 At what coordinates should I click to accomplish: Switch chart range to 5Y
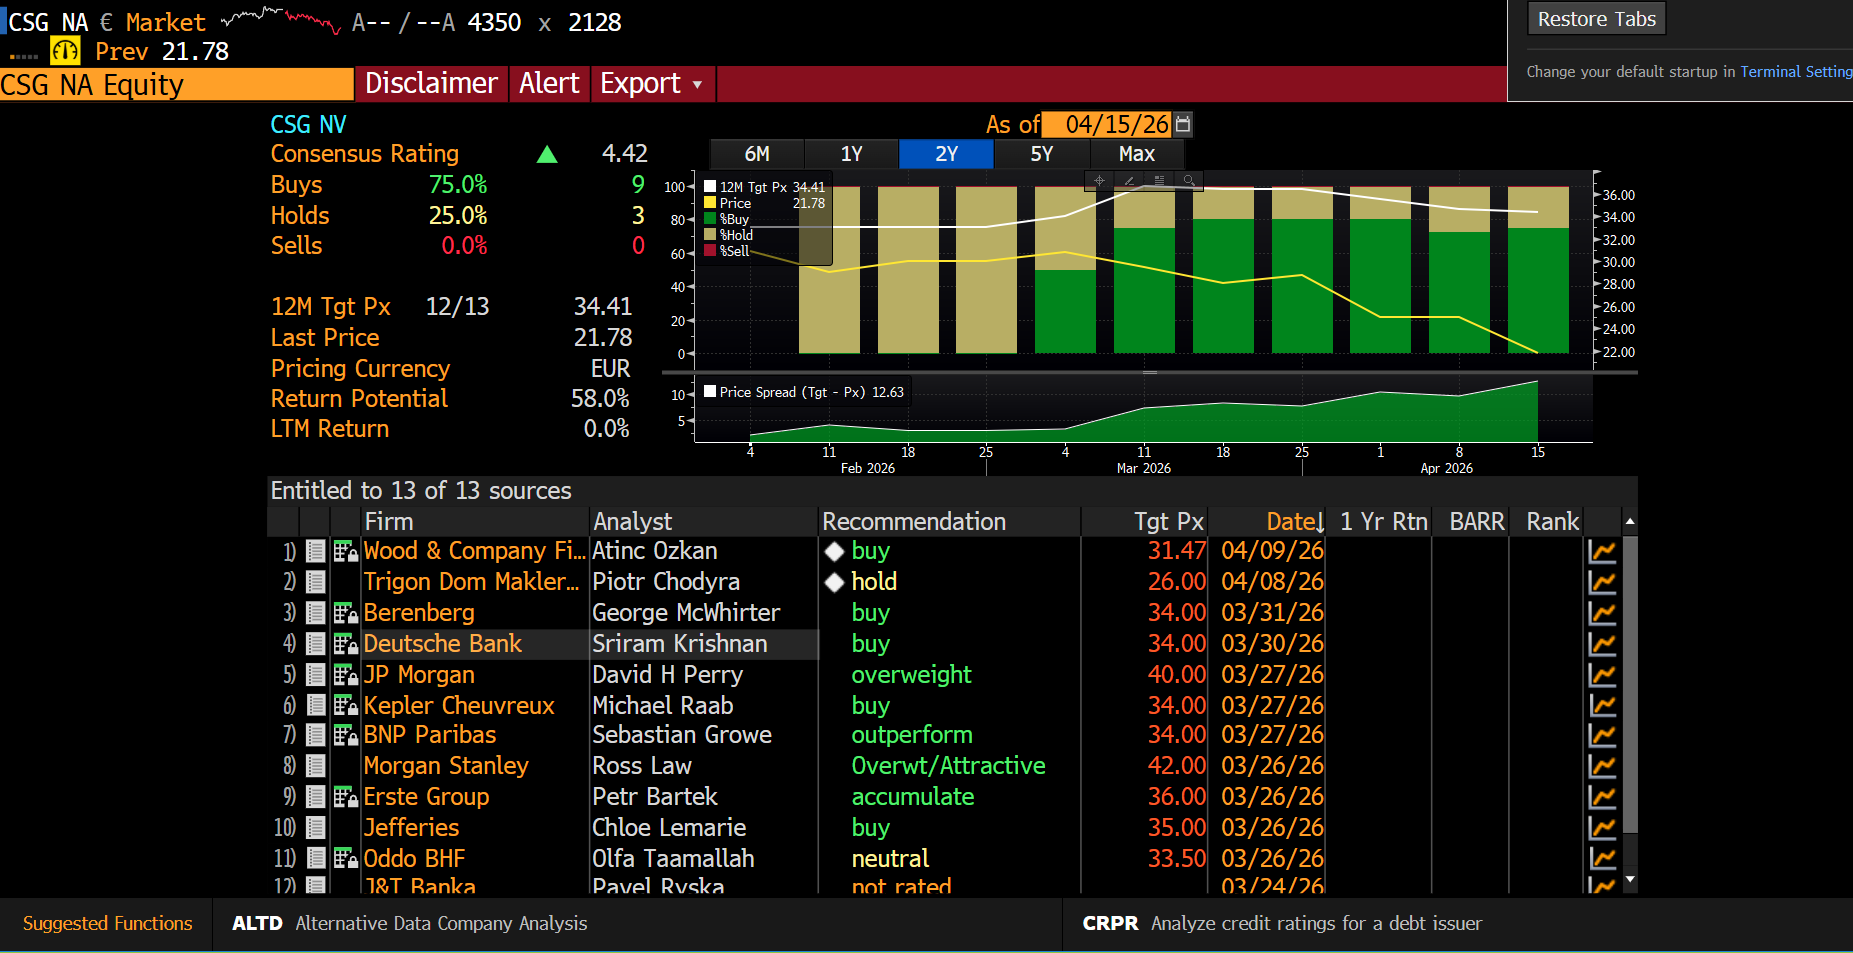(1041, 154)
